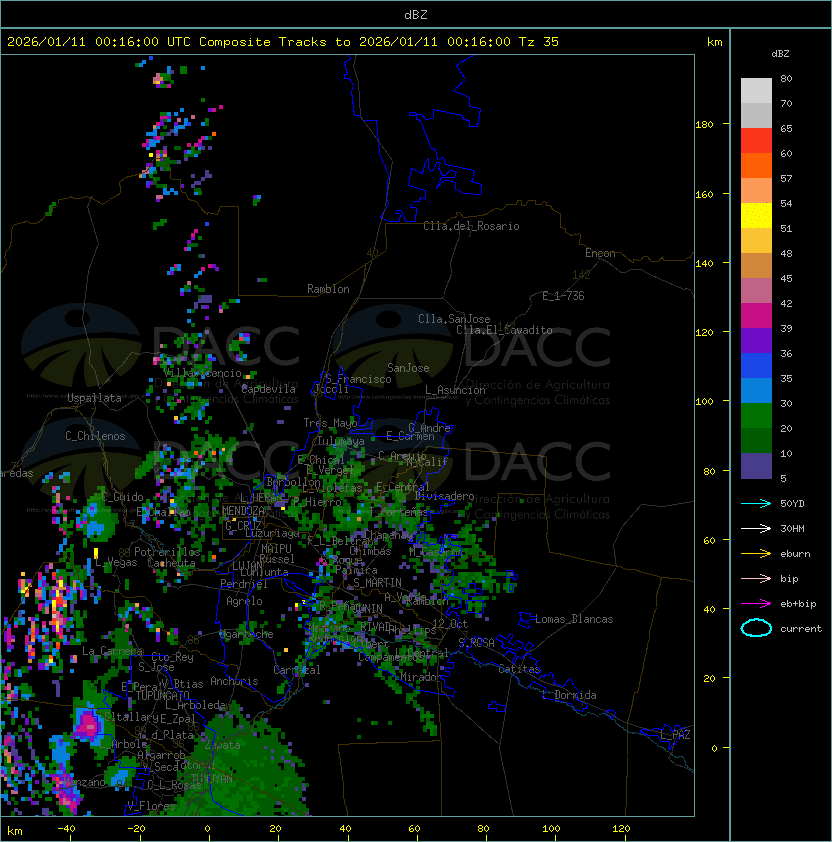
Task: Click the 120 km horizontal axis tick label
Action: pos(621,828)
